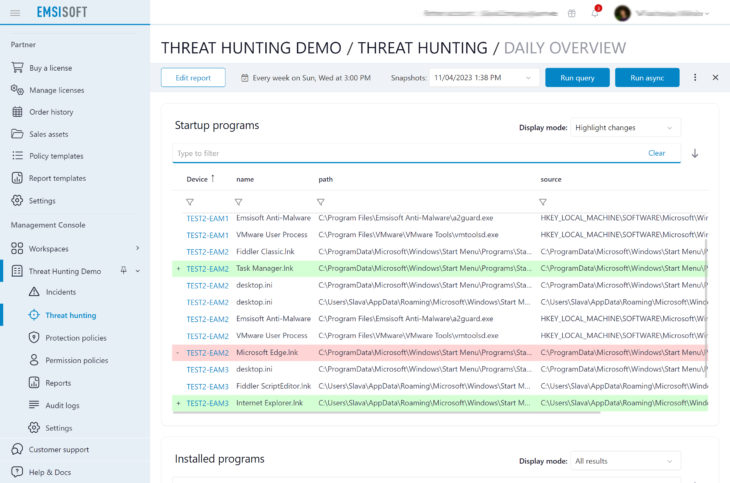Click the schedule calendar icon

pos(244,78)
